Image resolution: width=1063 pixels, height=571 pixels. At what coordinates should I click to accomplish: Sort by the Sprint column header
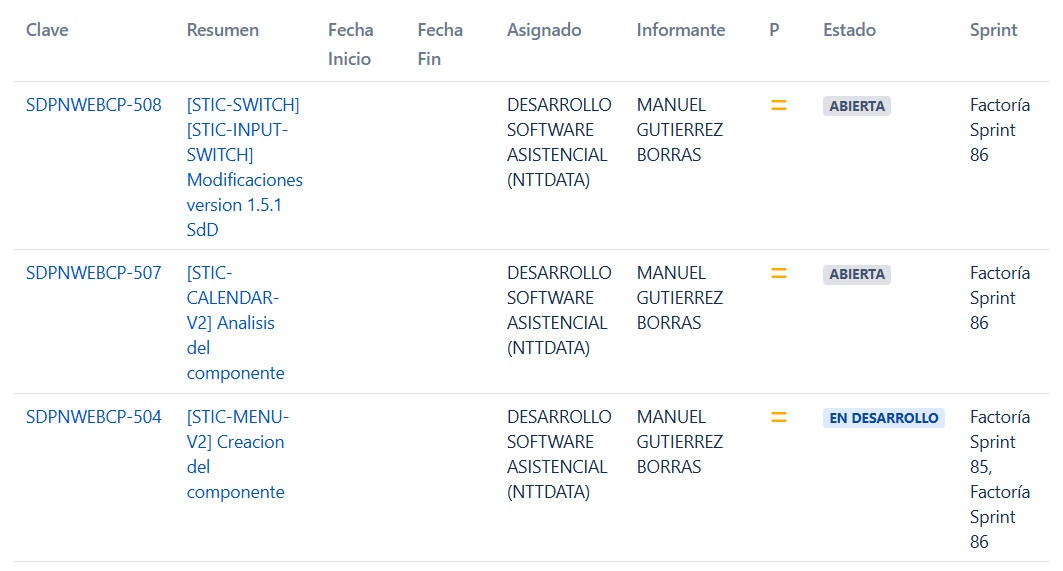click(x=993, y=30)
